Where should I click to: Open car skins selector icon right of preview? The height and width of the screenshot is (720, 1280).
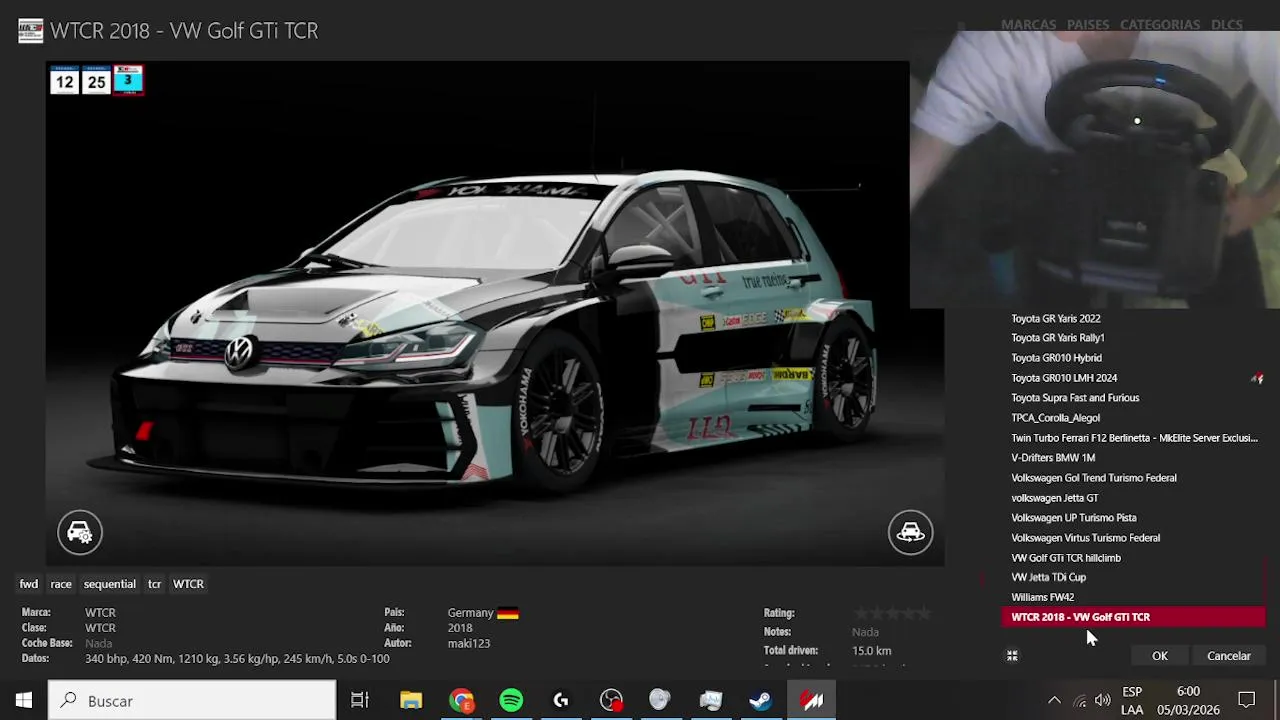click(x=910, y=532)
